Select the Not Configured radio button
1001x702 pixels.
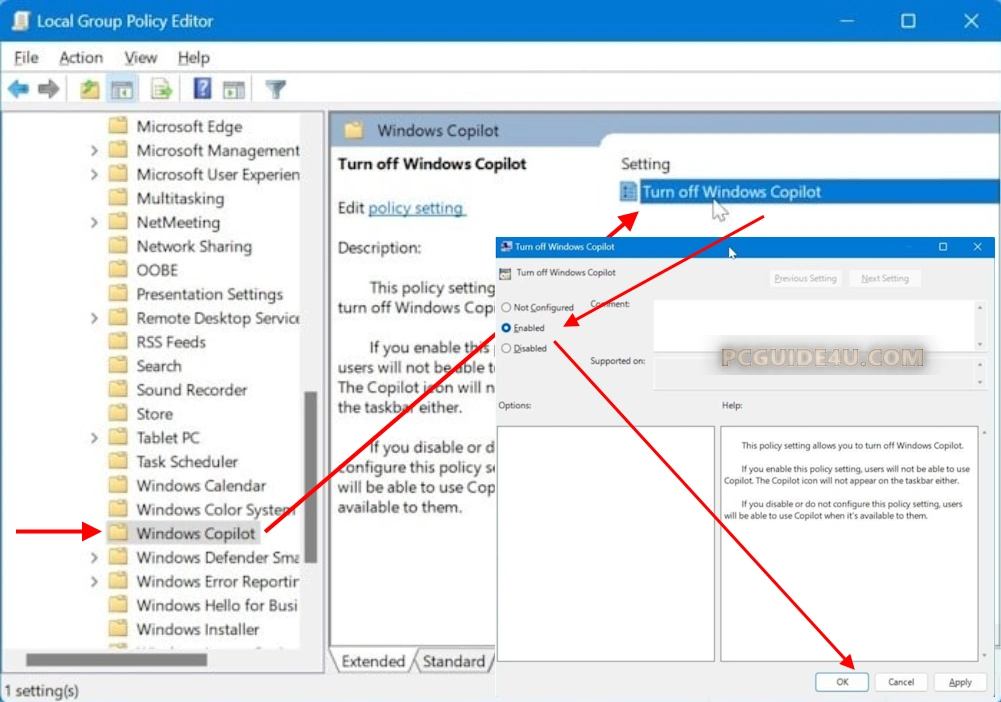click(x=506, y=308)
